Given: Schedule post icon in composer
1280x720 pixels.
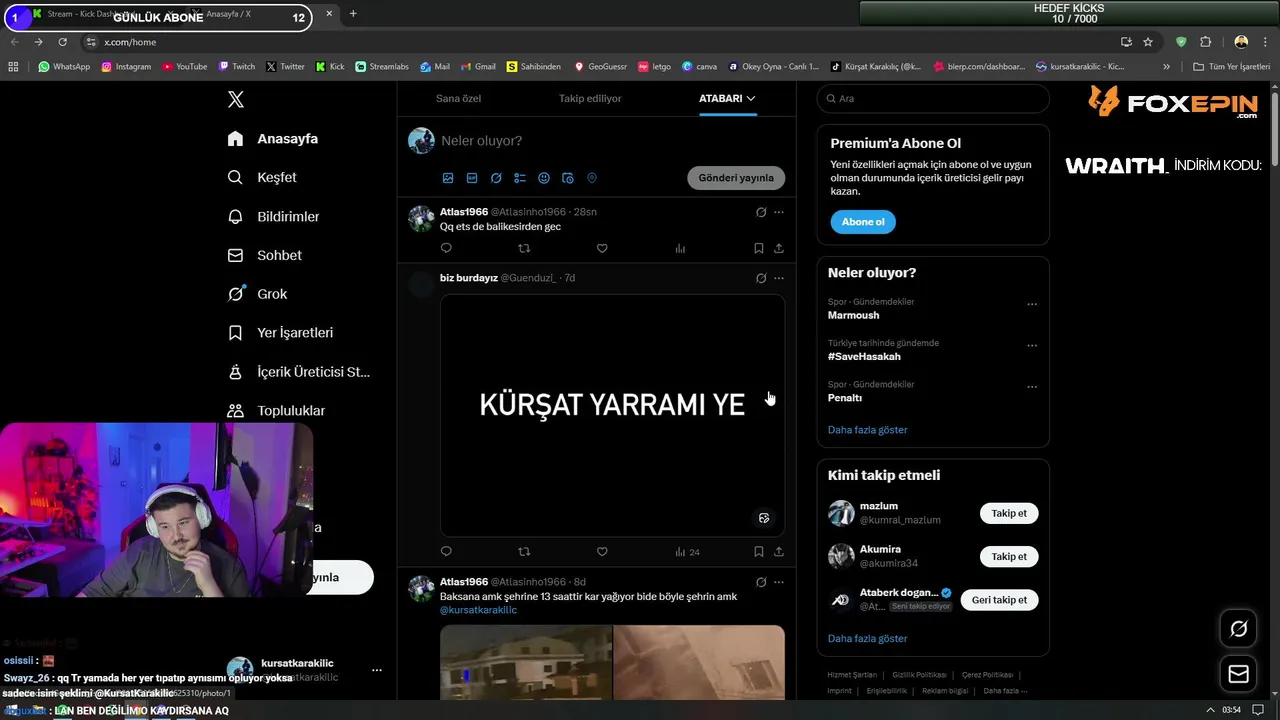Looking at the screenshot, I should click(x=568, y=178).
